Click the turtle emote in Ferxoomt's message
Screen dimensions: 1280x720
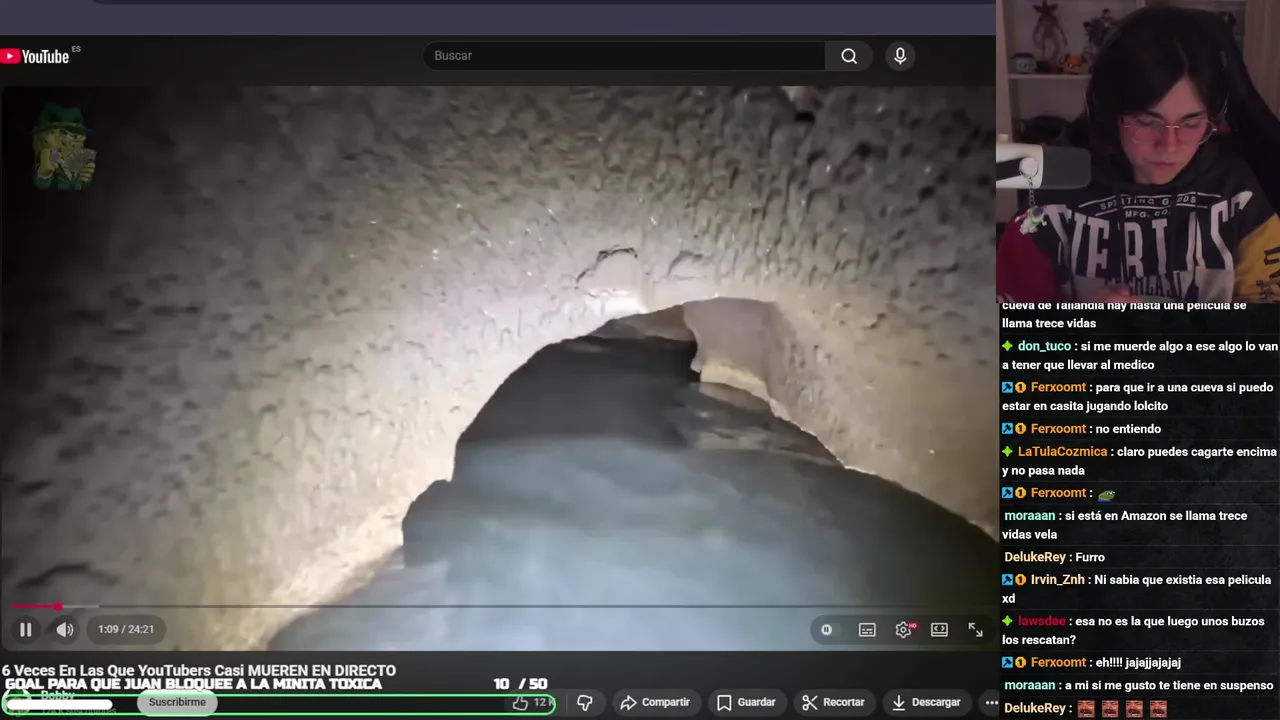click(1106, 494)
